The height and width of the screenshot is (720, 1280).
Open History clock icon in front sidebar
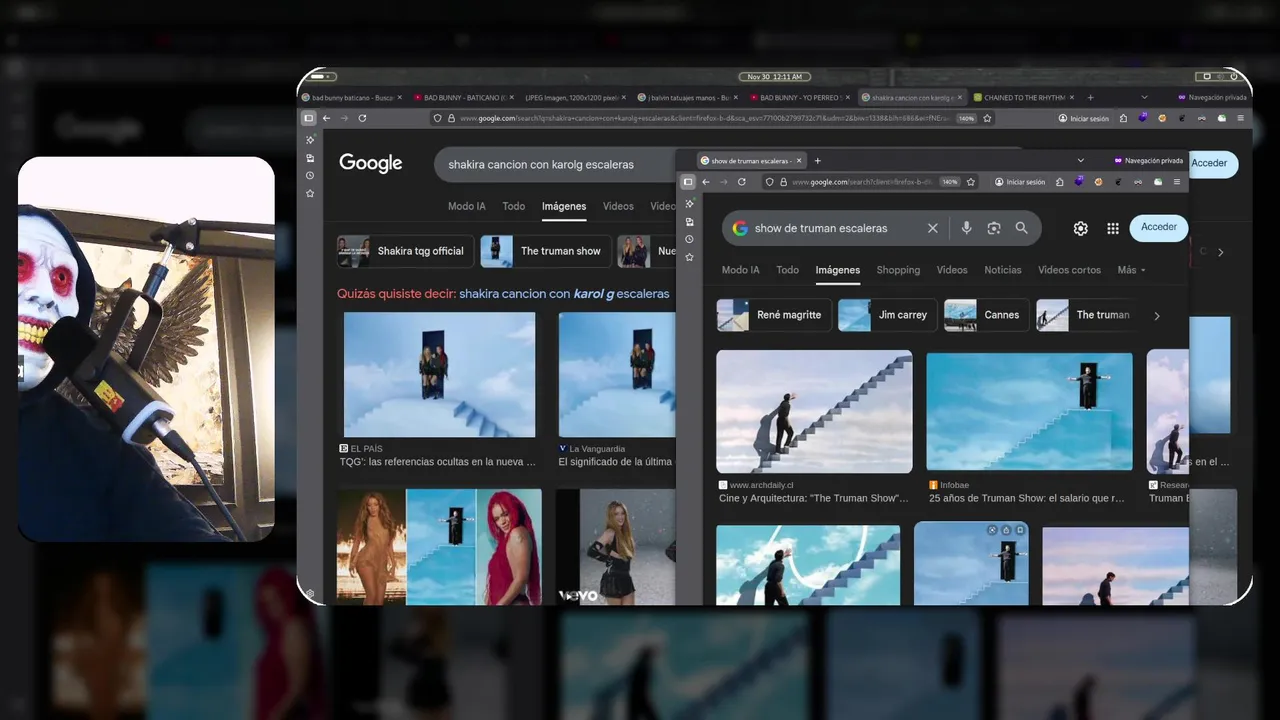click(x=689, y=239)
